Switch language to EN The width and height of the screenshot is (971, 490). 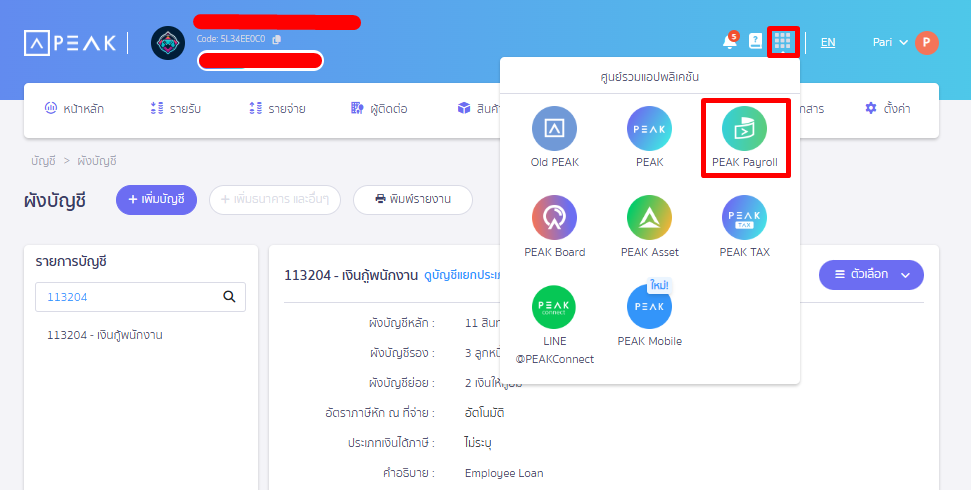pyautogui.click(x=828, y=42)
